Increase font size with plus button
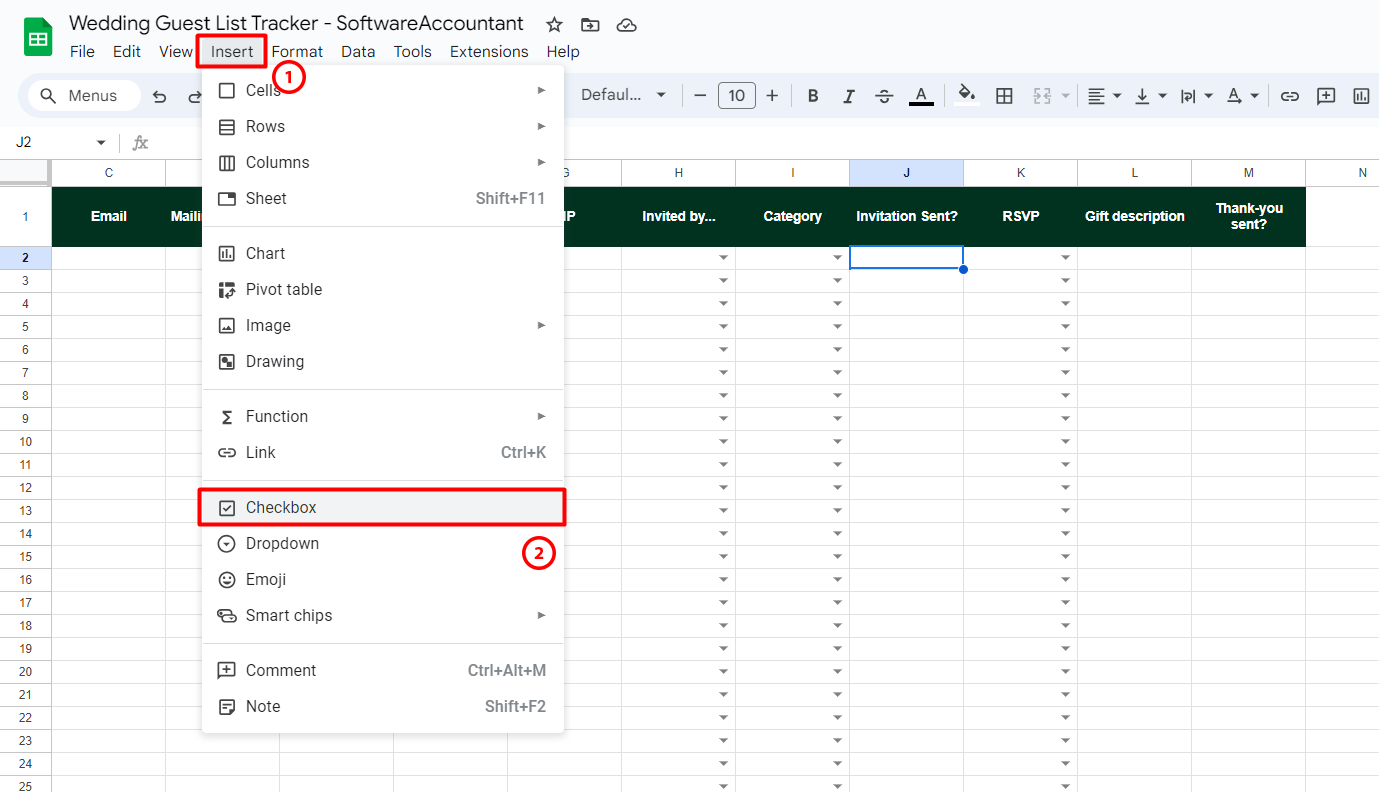This screenshot has width=1379, height=792. point(772,96)
